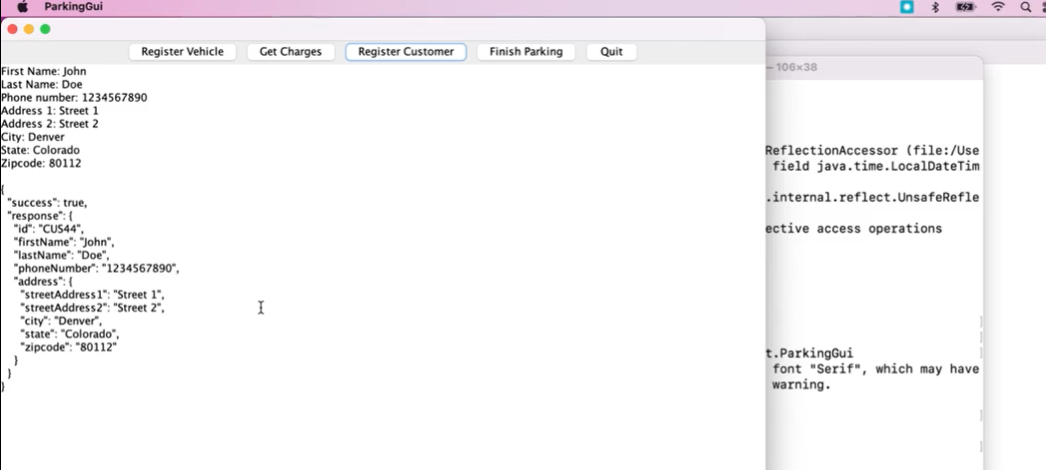Screen dimensions: 1046x470
Task: Click the '"lastName": "Doe"' JSON line
Action: click(61, 255)
